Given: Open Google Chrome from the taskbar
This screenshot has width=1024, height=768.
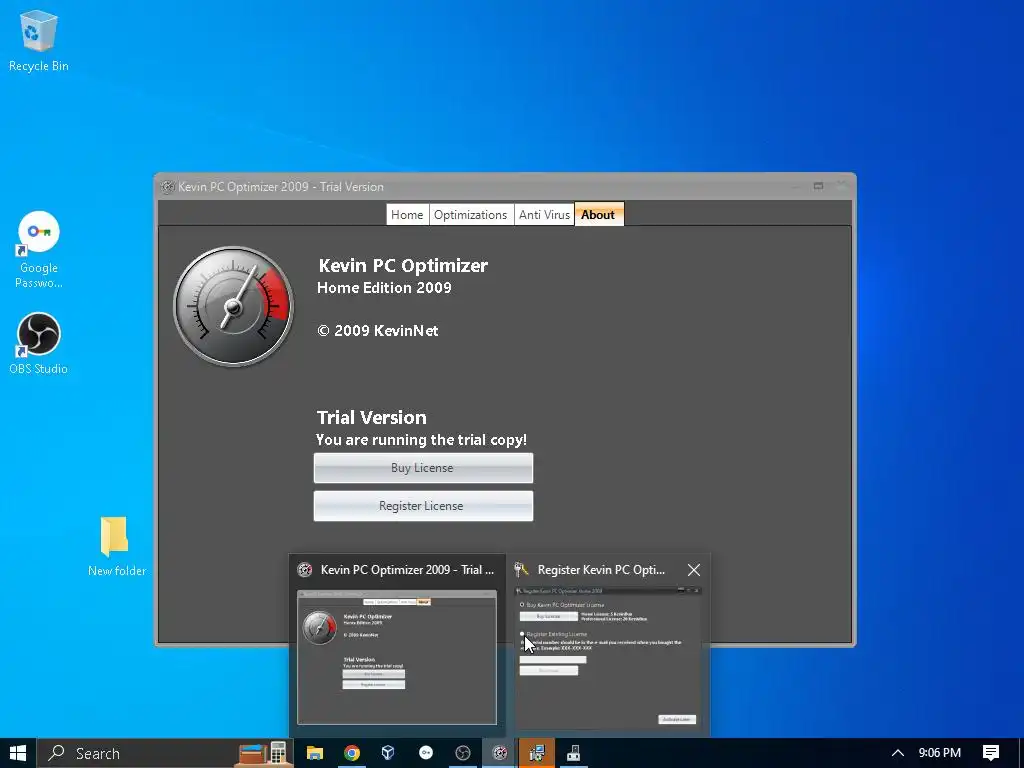Looking at the screenshot, I should click(x=352, y=753).
